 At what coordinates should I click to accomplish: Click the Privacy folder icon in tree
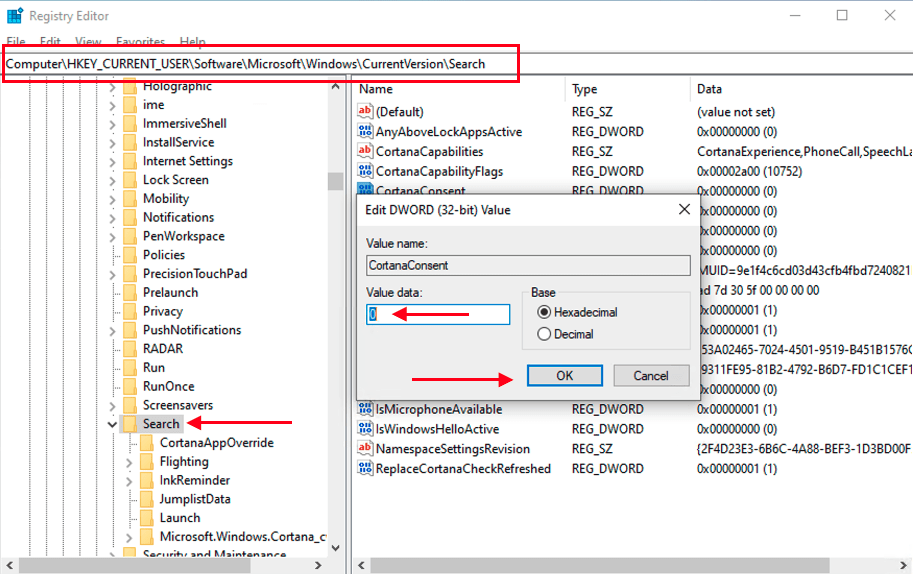129,311
